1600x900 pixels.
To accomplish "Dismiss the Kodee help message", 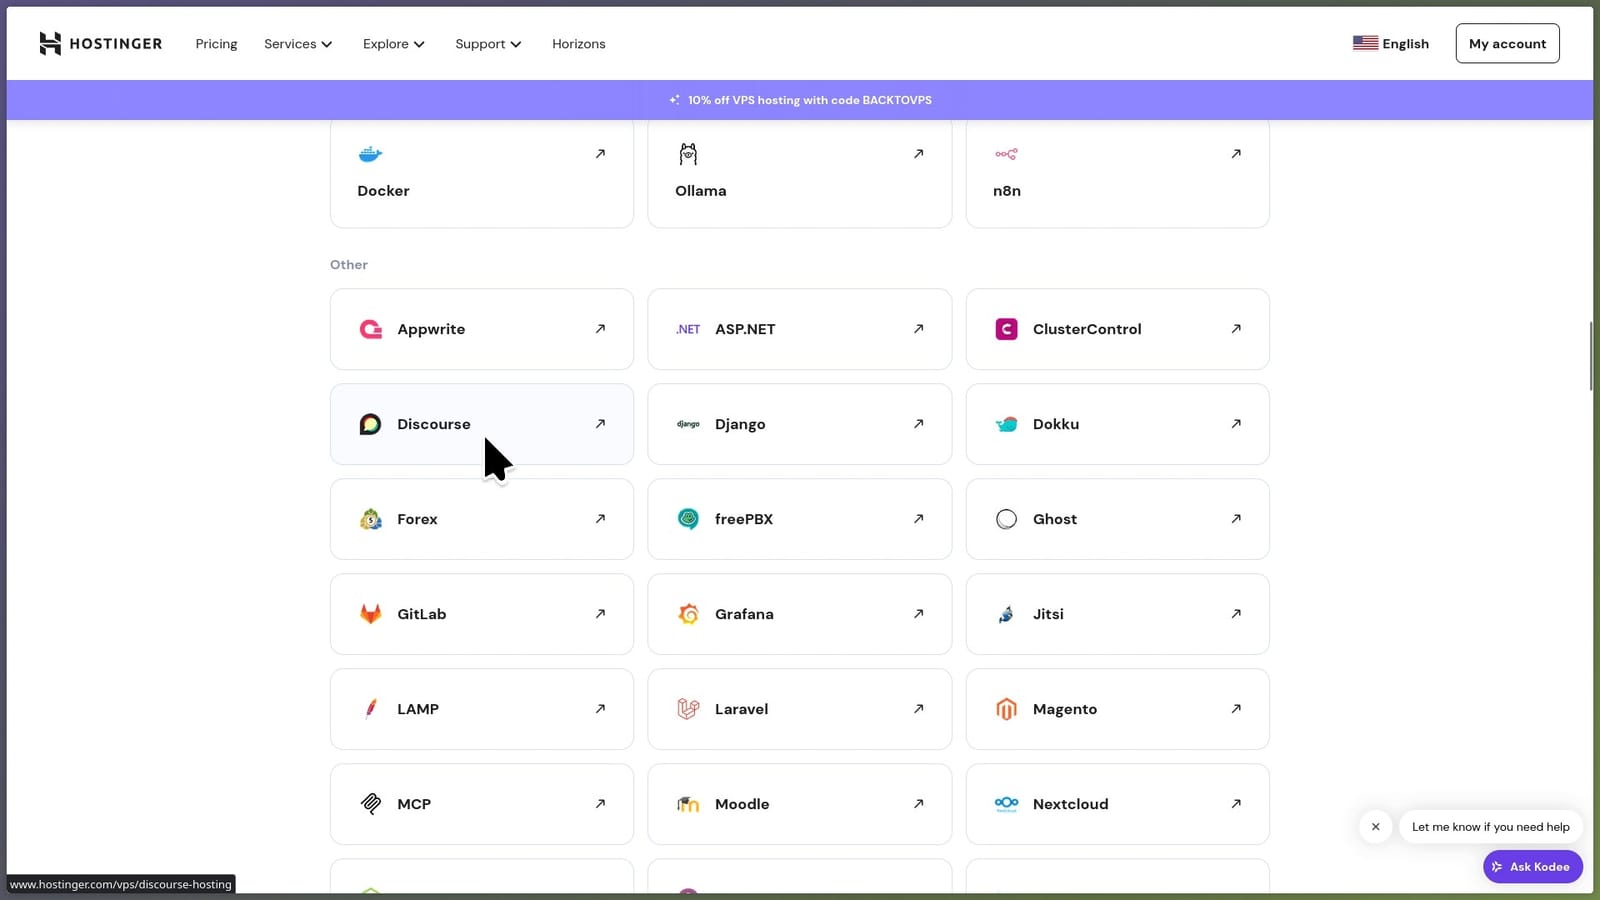I will click(x=1375, y=827).
